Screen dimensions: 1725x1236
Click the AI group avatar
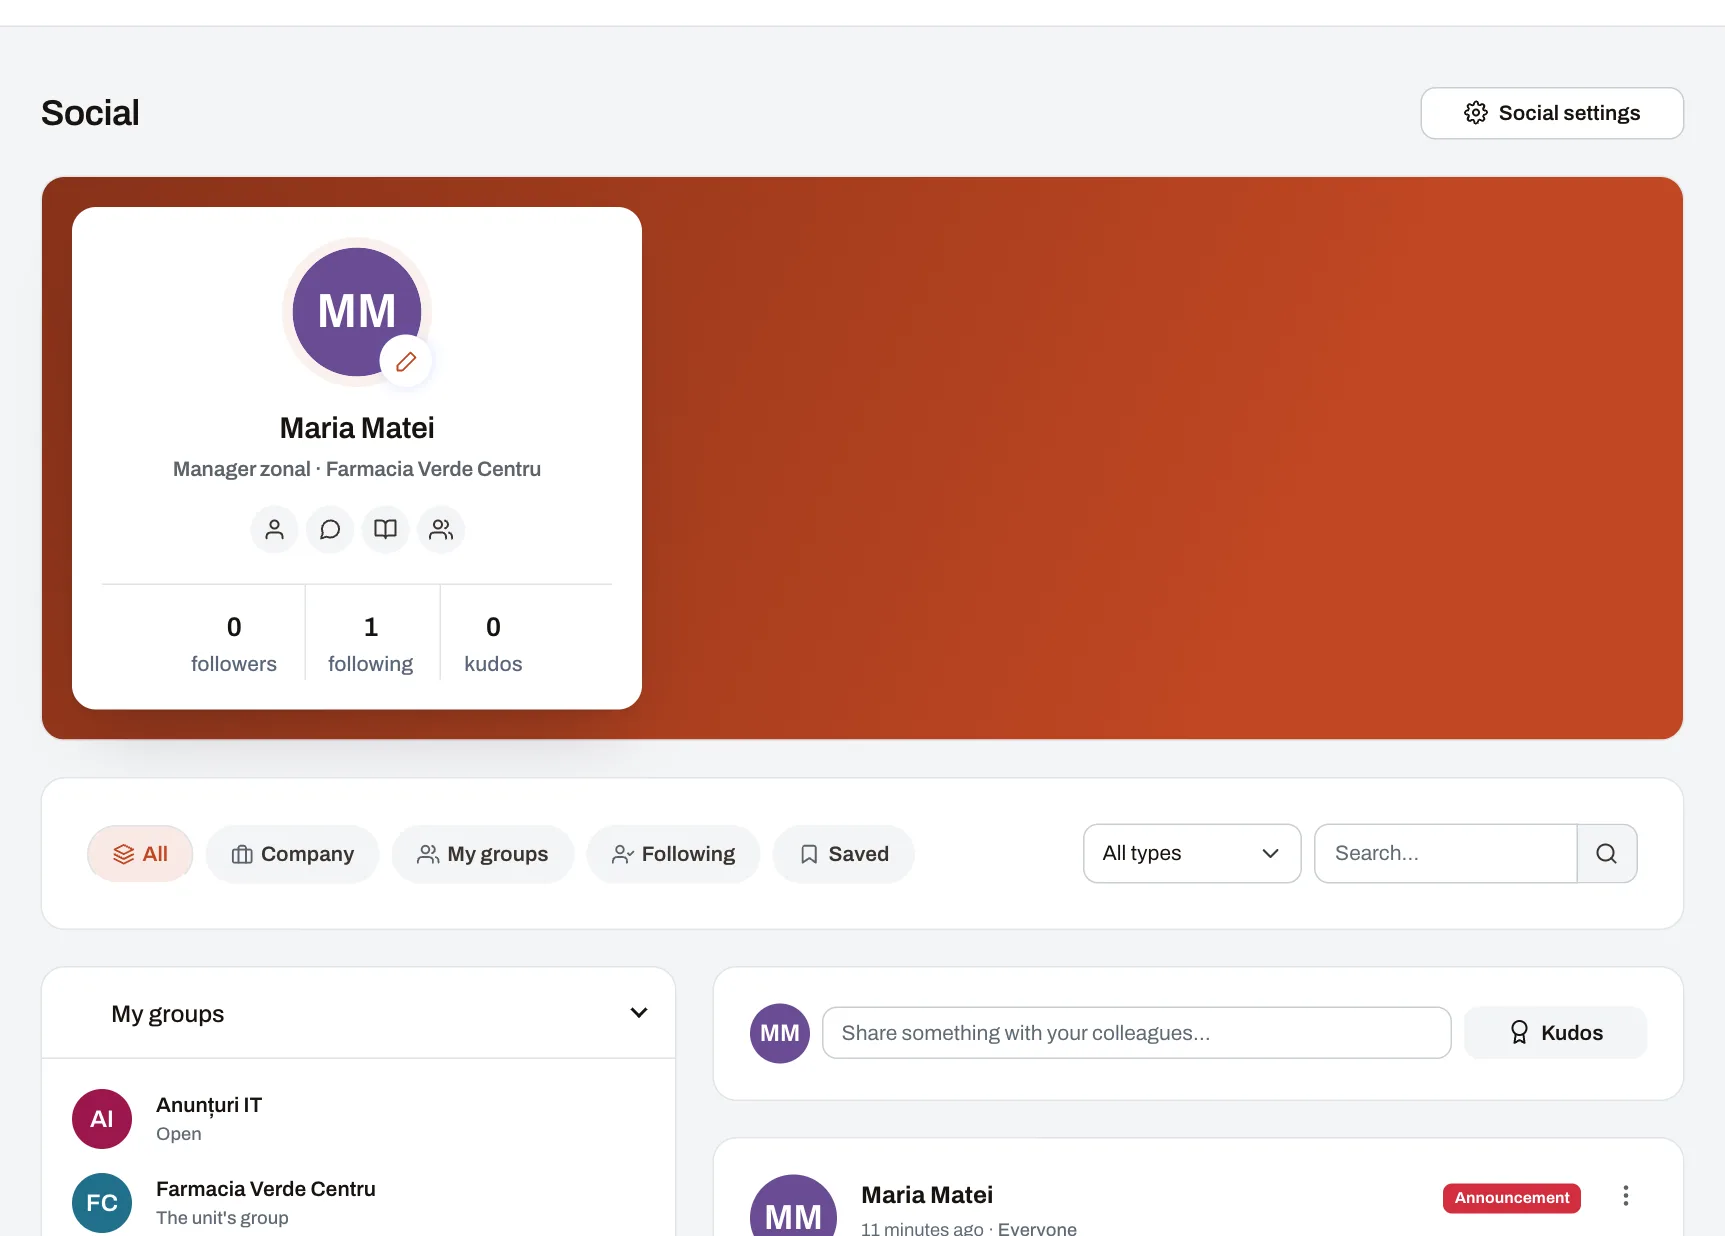coord(102,1119)
